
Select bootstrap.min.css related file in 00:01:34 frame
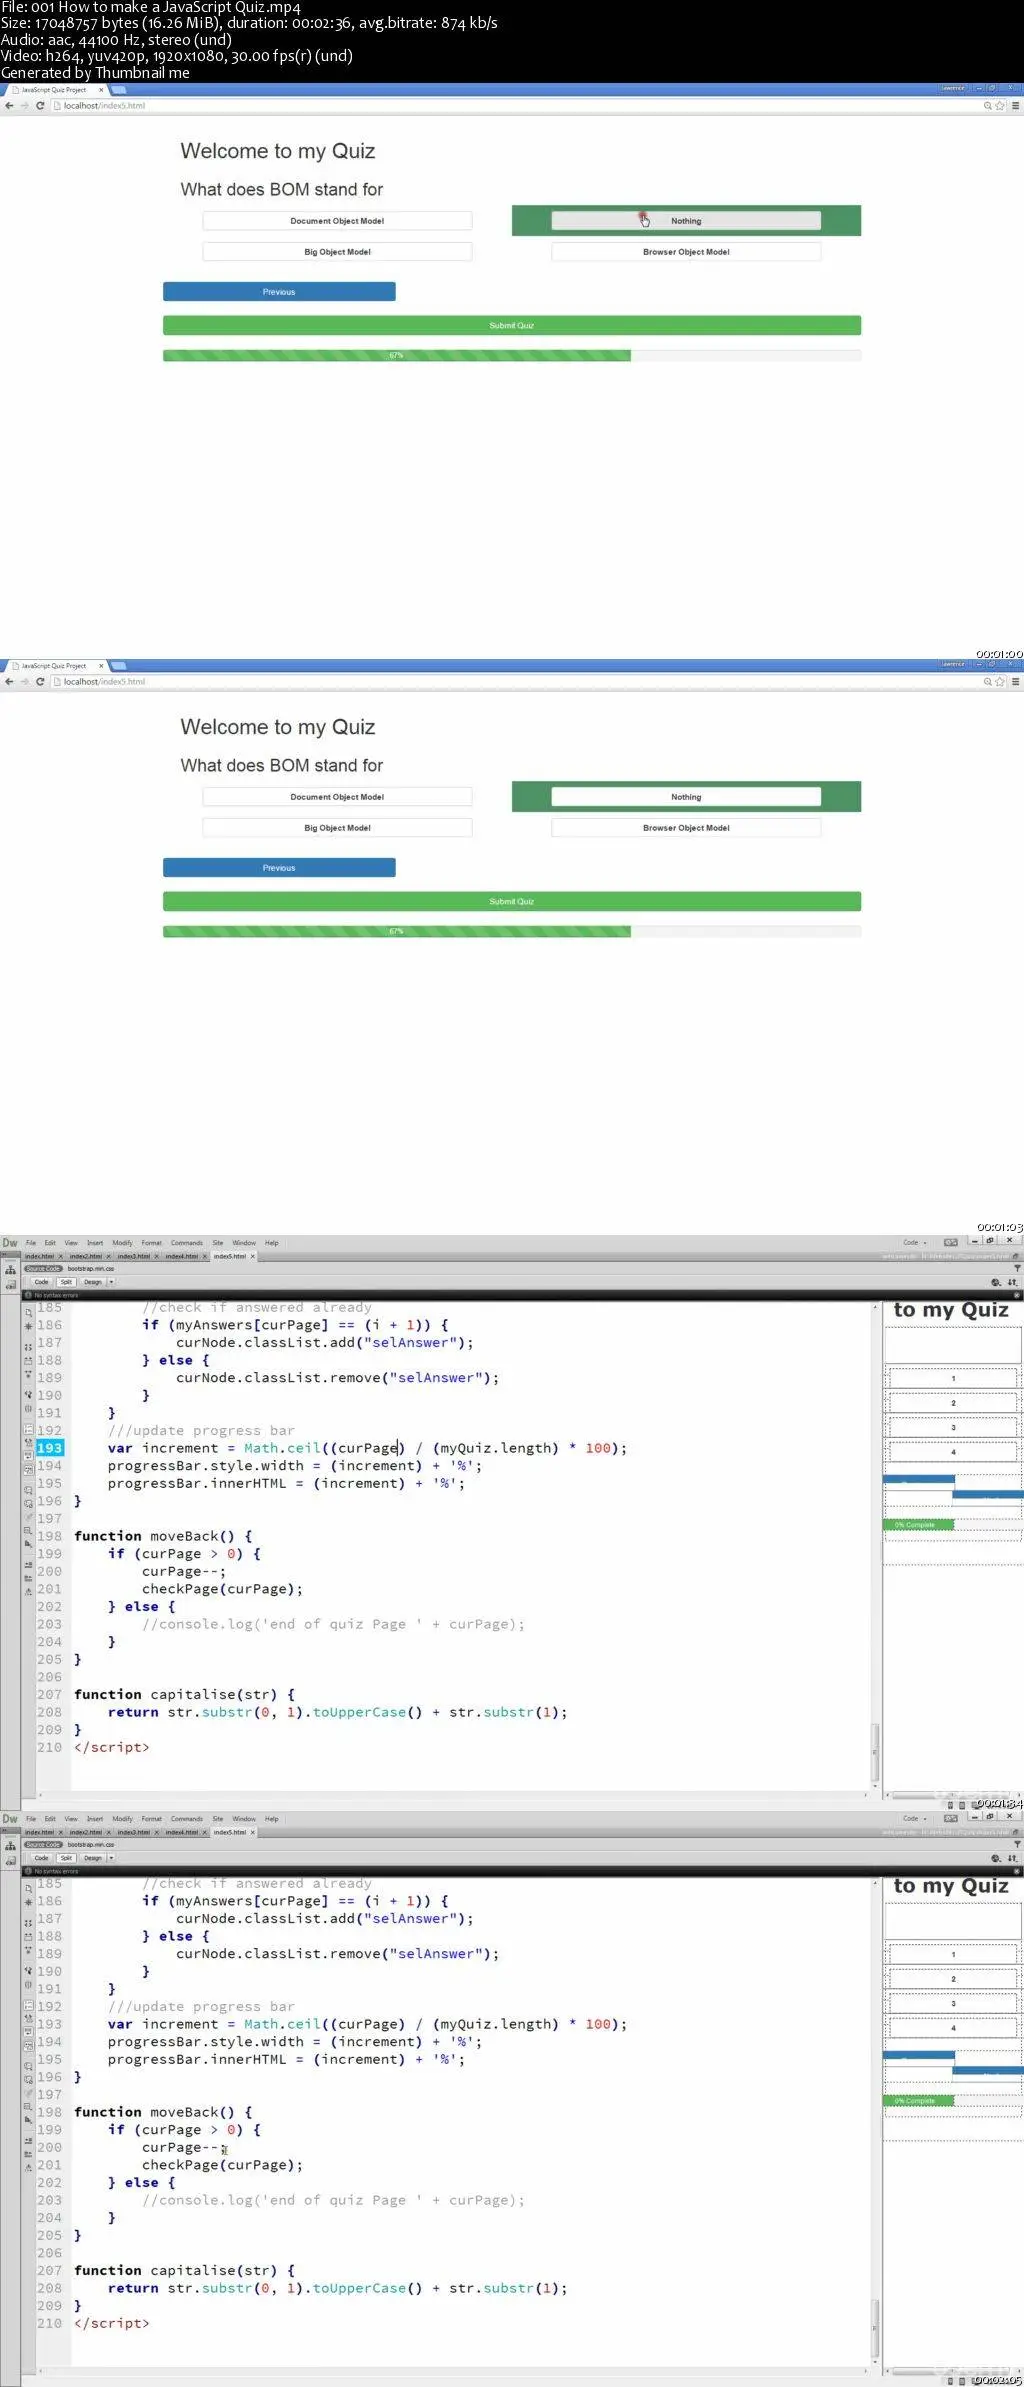click(91, 1269)
